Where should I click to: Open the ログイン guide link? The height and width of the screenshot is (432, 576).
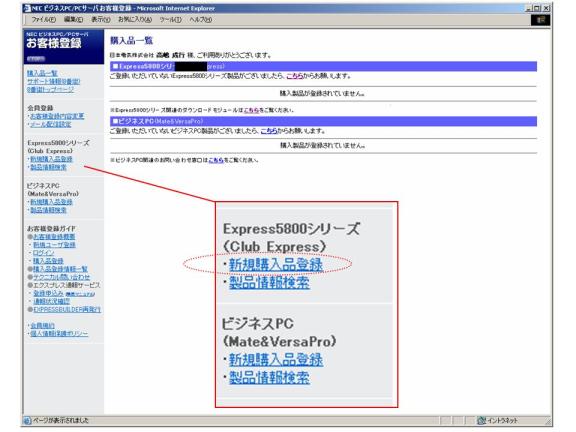point(43,253)
